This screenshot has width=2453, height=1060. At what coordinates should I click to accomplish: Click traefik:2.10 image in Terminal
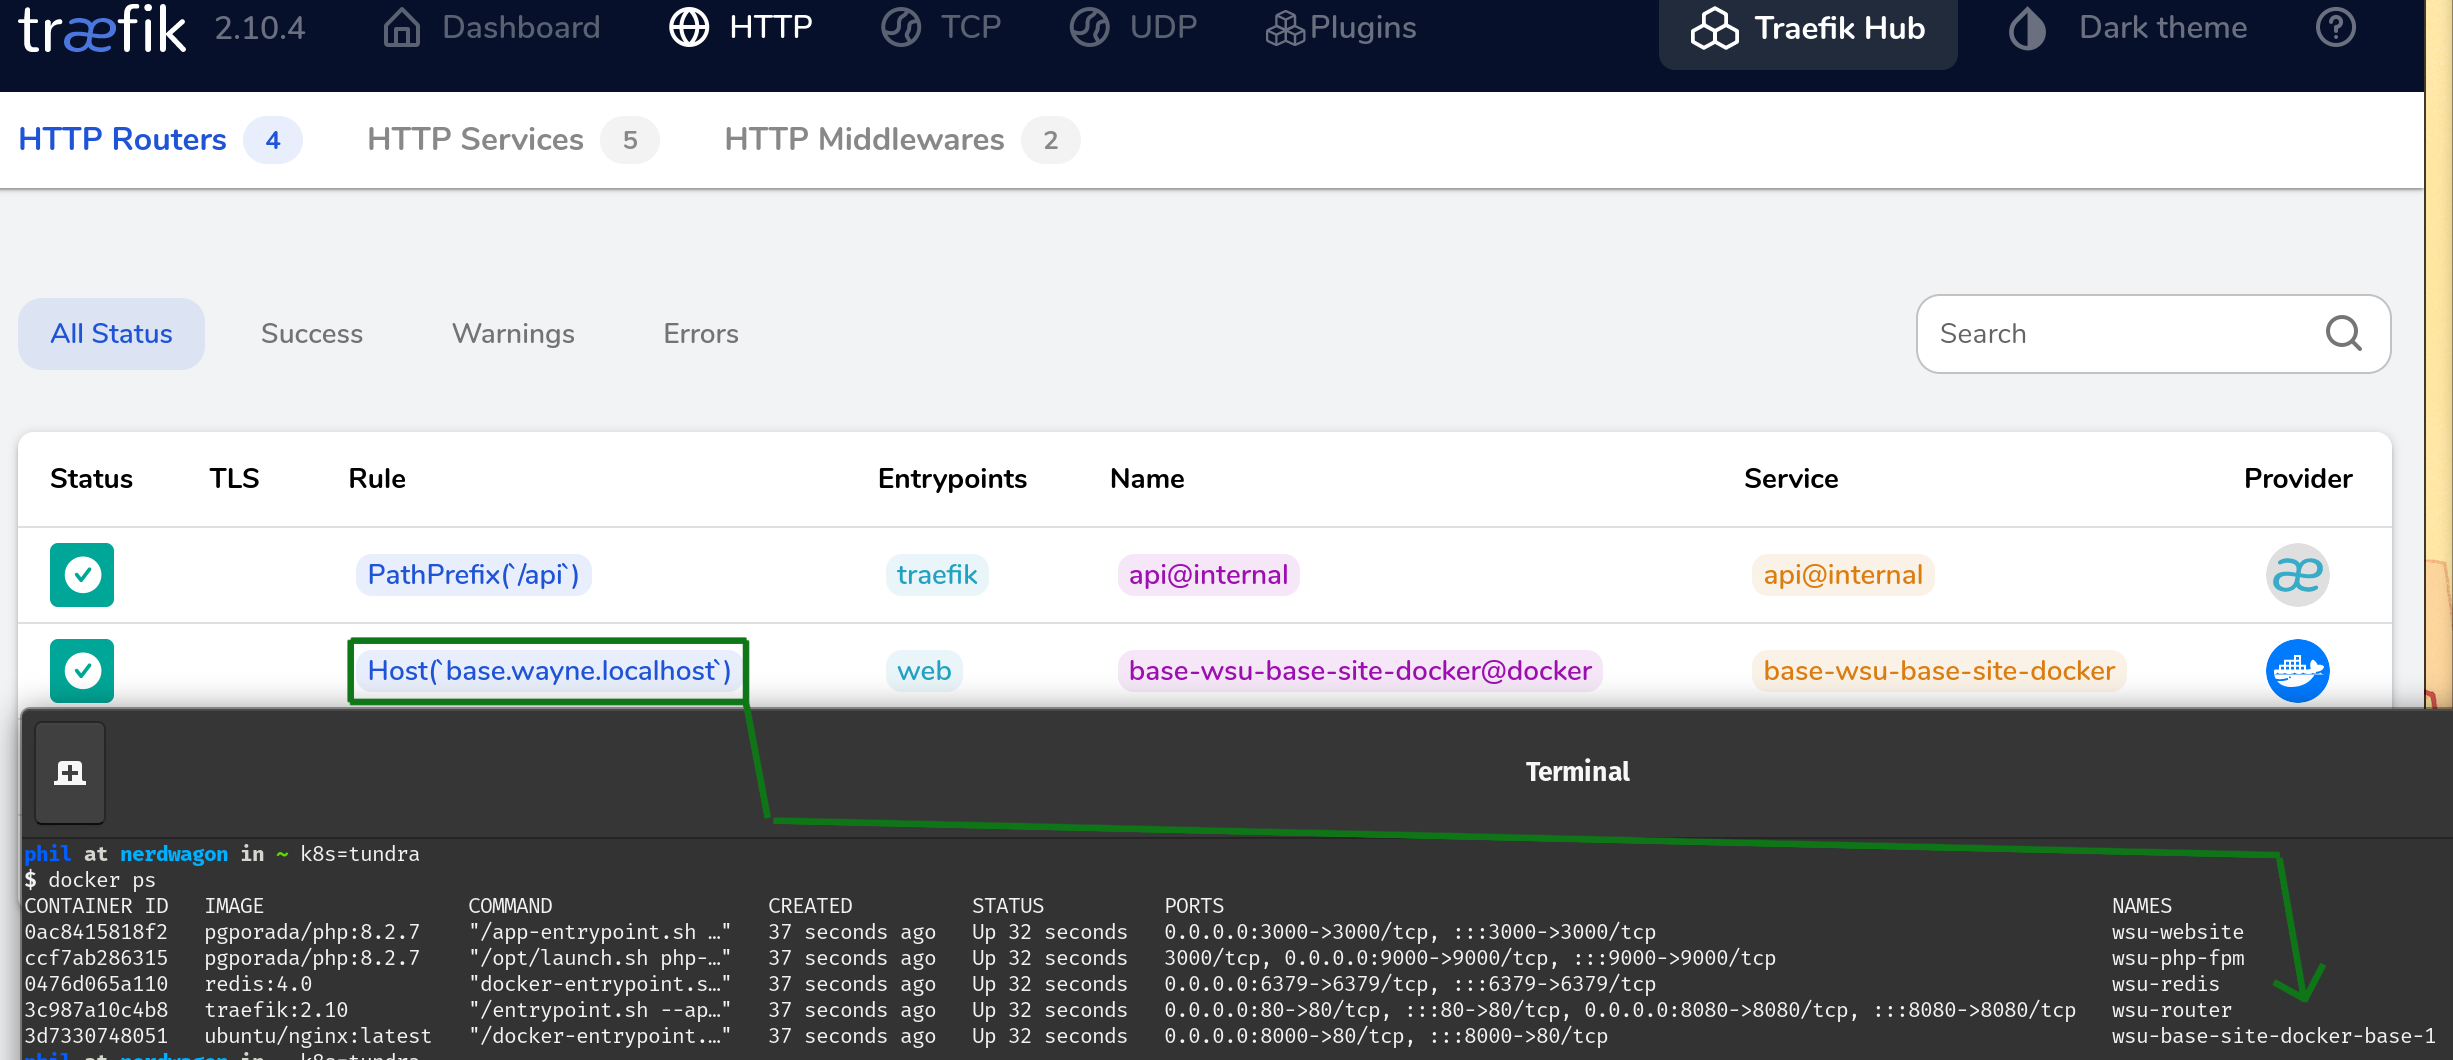click(x=276, y=1010)
